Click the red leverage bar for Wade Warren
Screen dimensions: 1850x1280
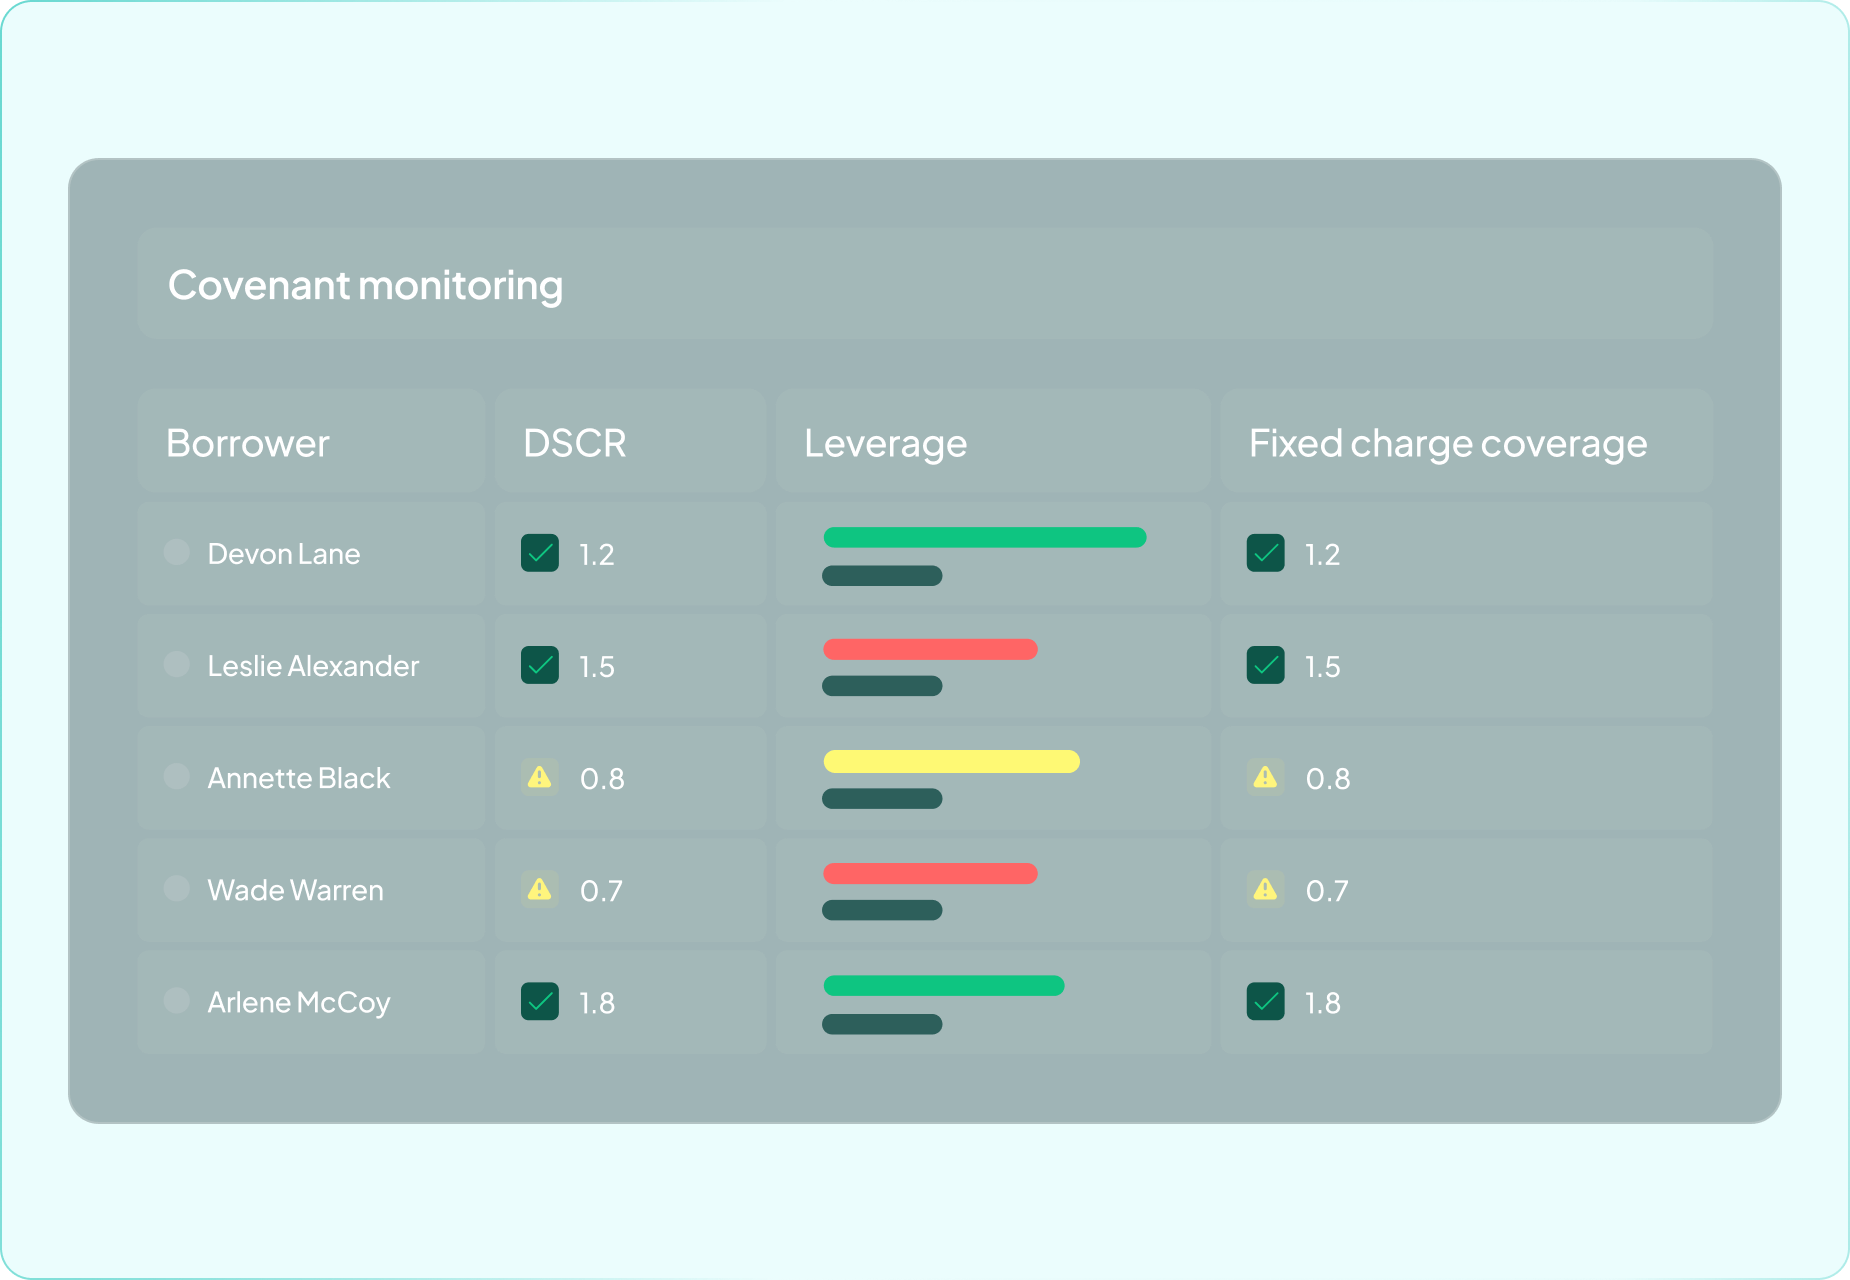pos(930,873)
